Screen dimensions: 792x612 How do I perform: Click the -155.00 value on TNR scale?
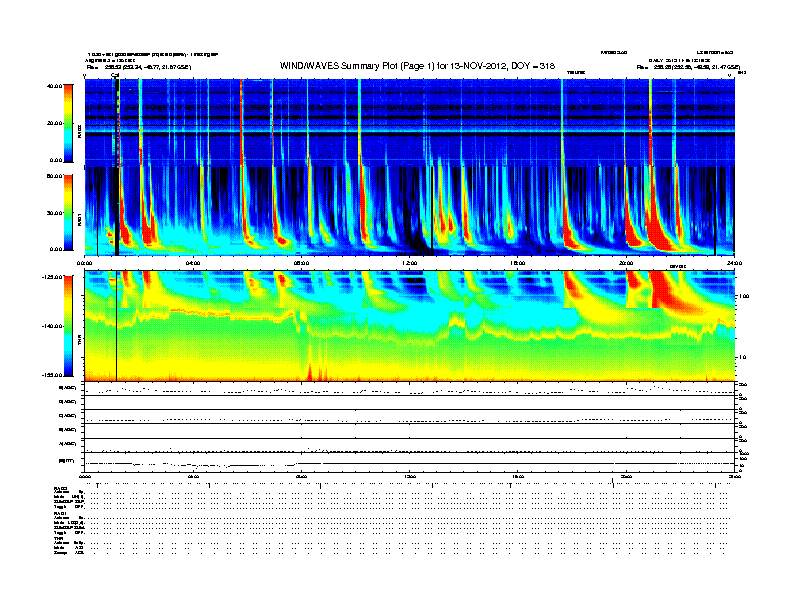click(53, 375)
